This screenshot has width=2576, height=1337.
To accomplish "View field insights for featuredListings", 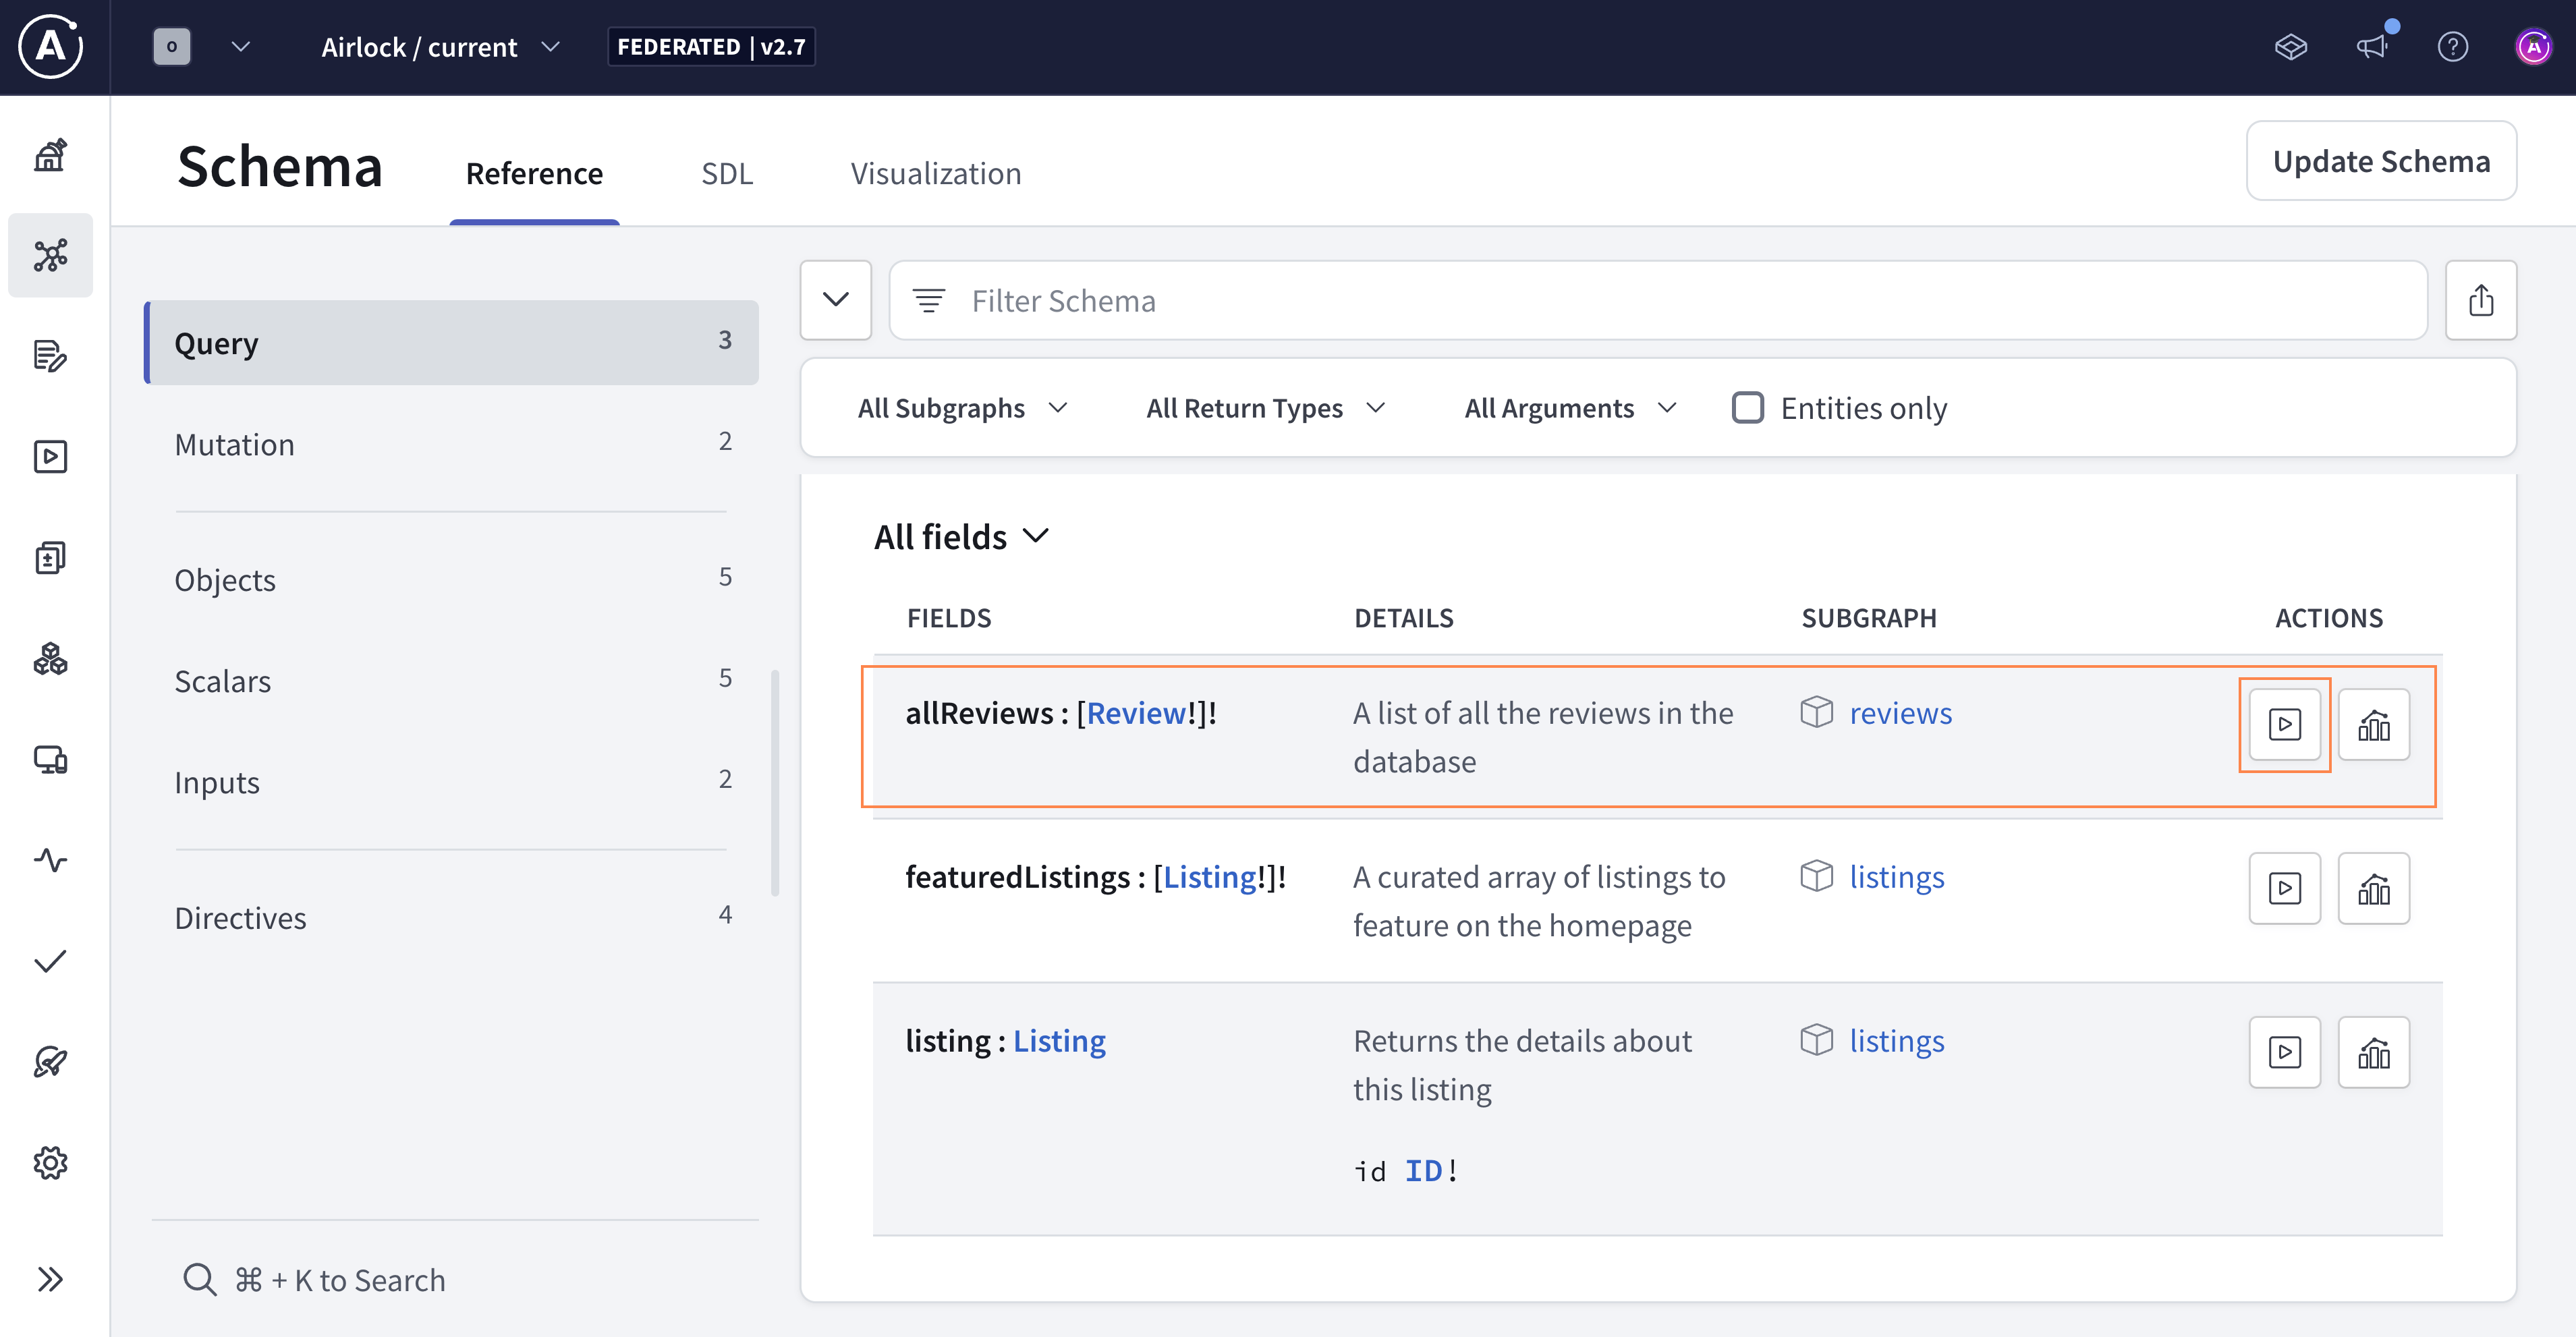I will point(2374,888).
